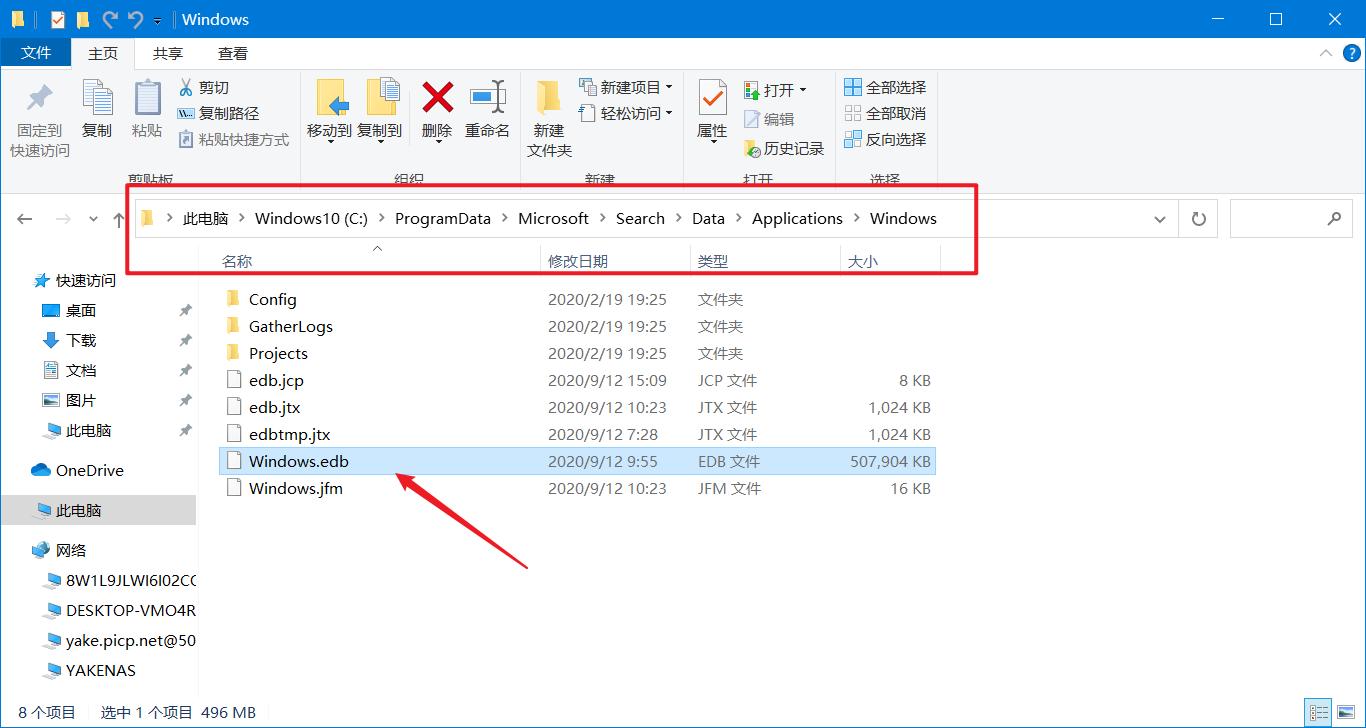Click the Cut (剪切) scissors icon
The width and height of the screenshot is (1366, 728).
186,88
